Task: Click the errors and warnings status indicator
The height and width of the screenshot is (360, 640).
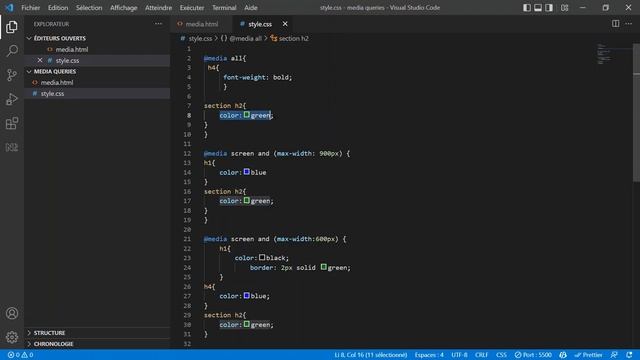Action: click(x=20, y=355)
